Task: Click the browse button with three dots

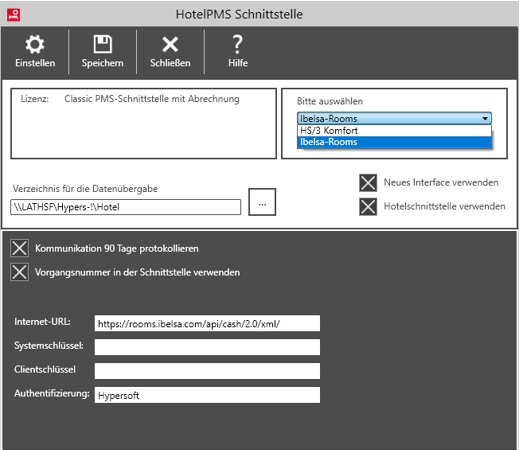Action: [262, 202]
